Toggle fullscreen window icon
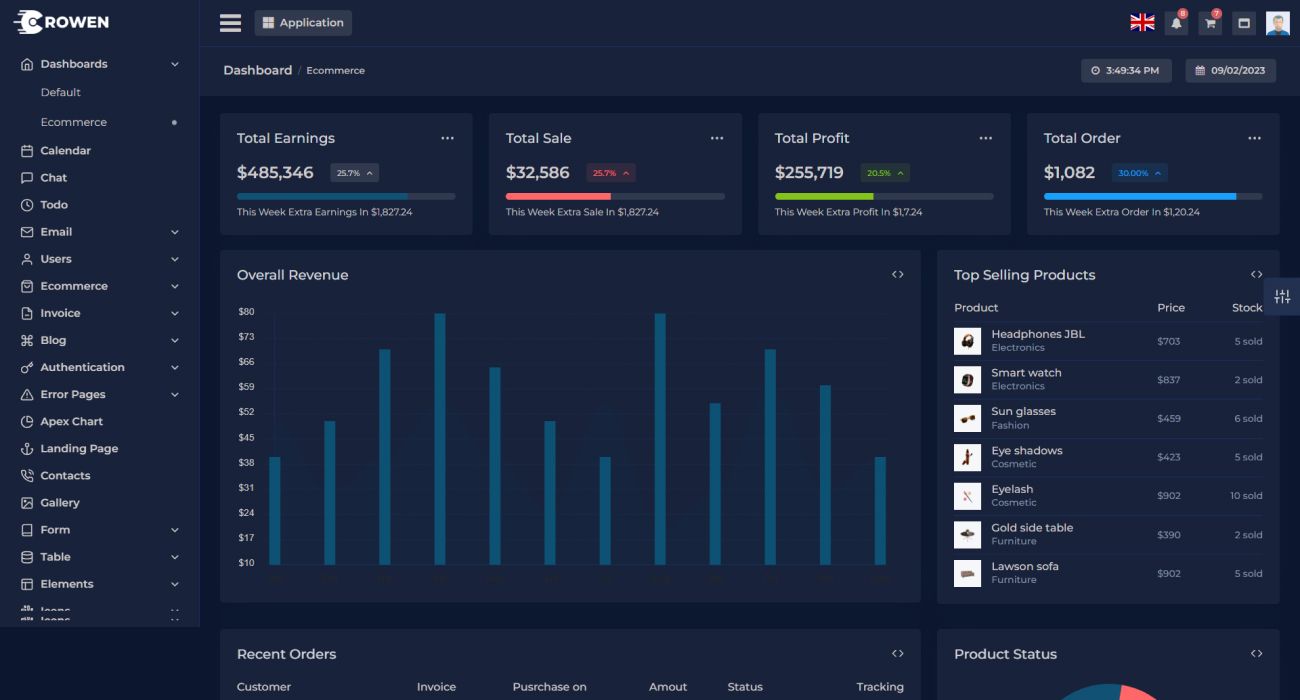 point(1244,23)
